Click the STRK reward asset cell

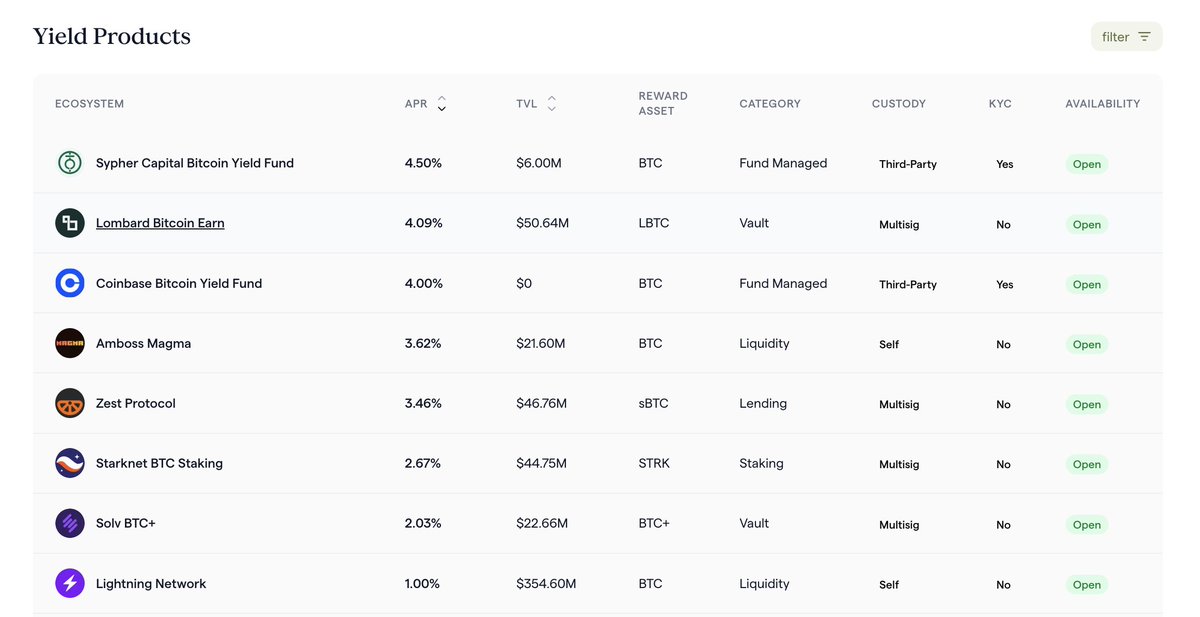pos(654,463)
